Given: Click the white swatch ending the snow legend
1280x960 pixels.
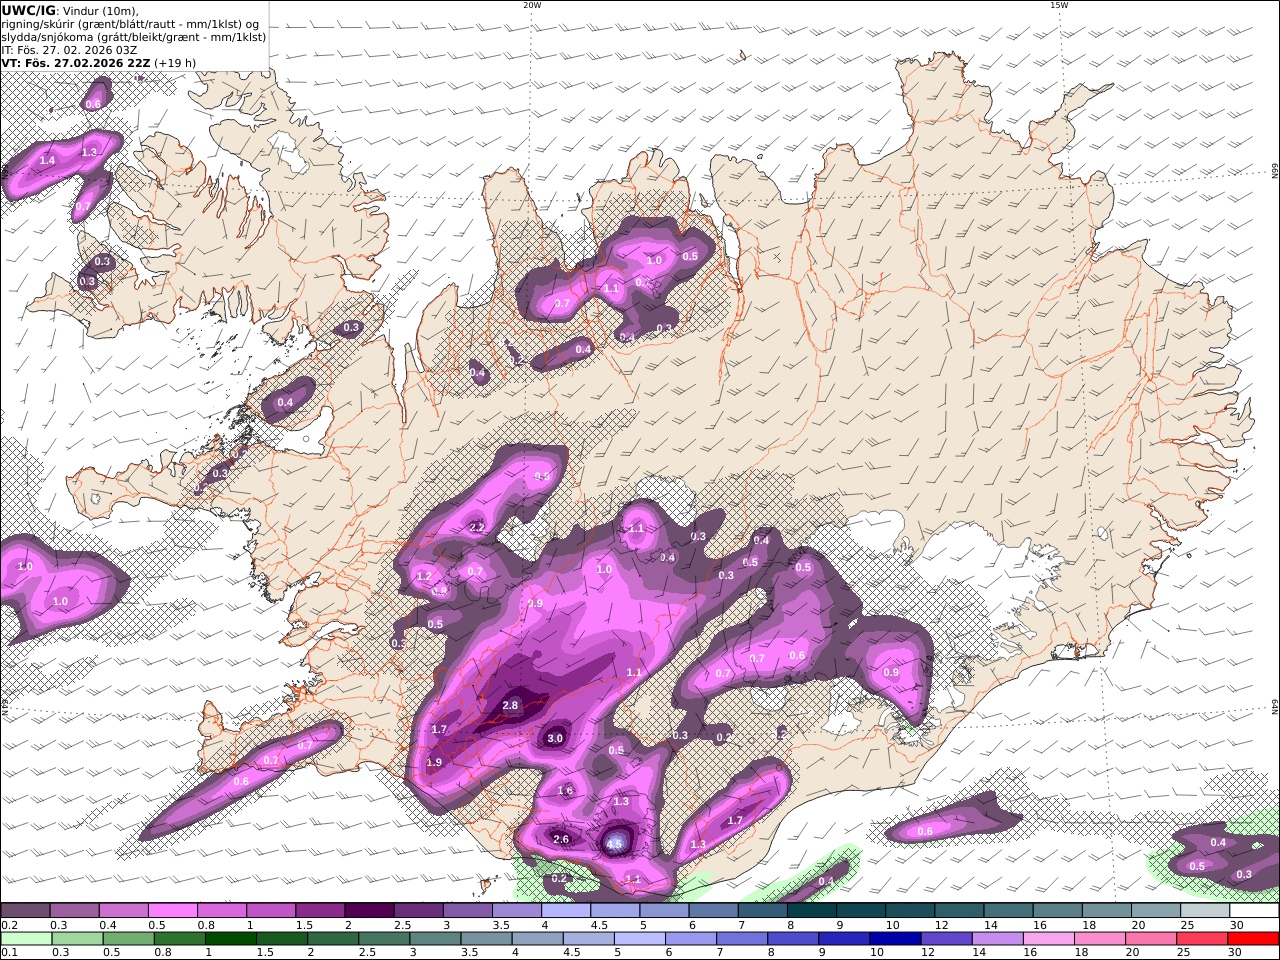Looking at the screenshot, I should 1254,911.
